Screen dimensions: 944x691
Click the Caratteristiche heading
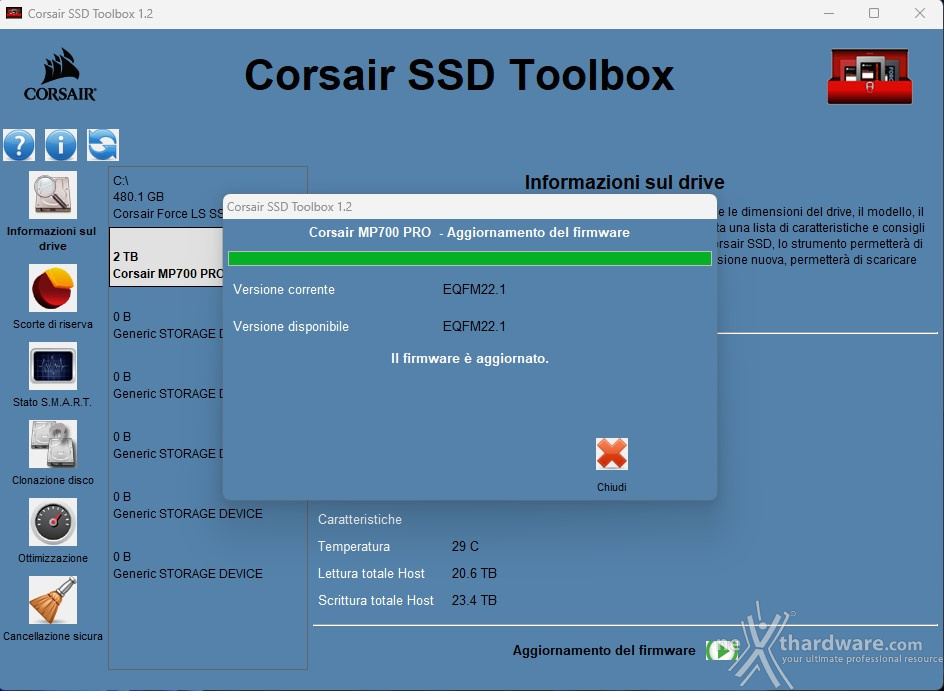(359, 519)
